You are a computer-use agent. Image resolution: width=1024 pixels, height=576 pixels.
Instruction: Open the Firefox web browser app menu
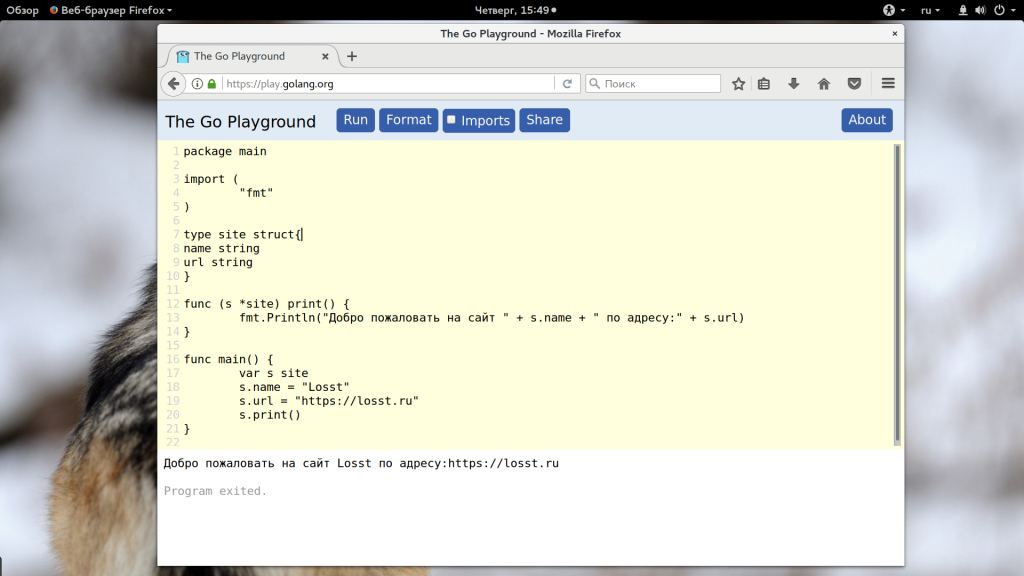pyautogui.click(x=110, y=10)
